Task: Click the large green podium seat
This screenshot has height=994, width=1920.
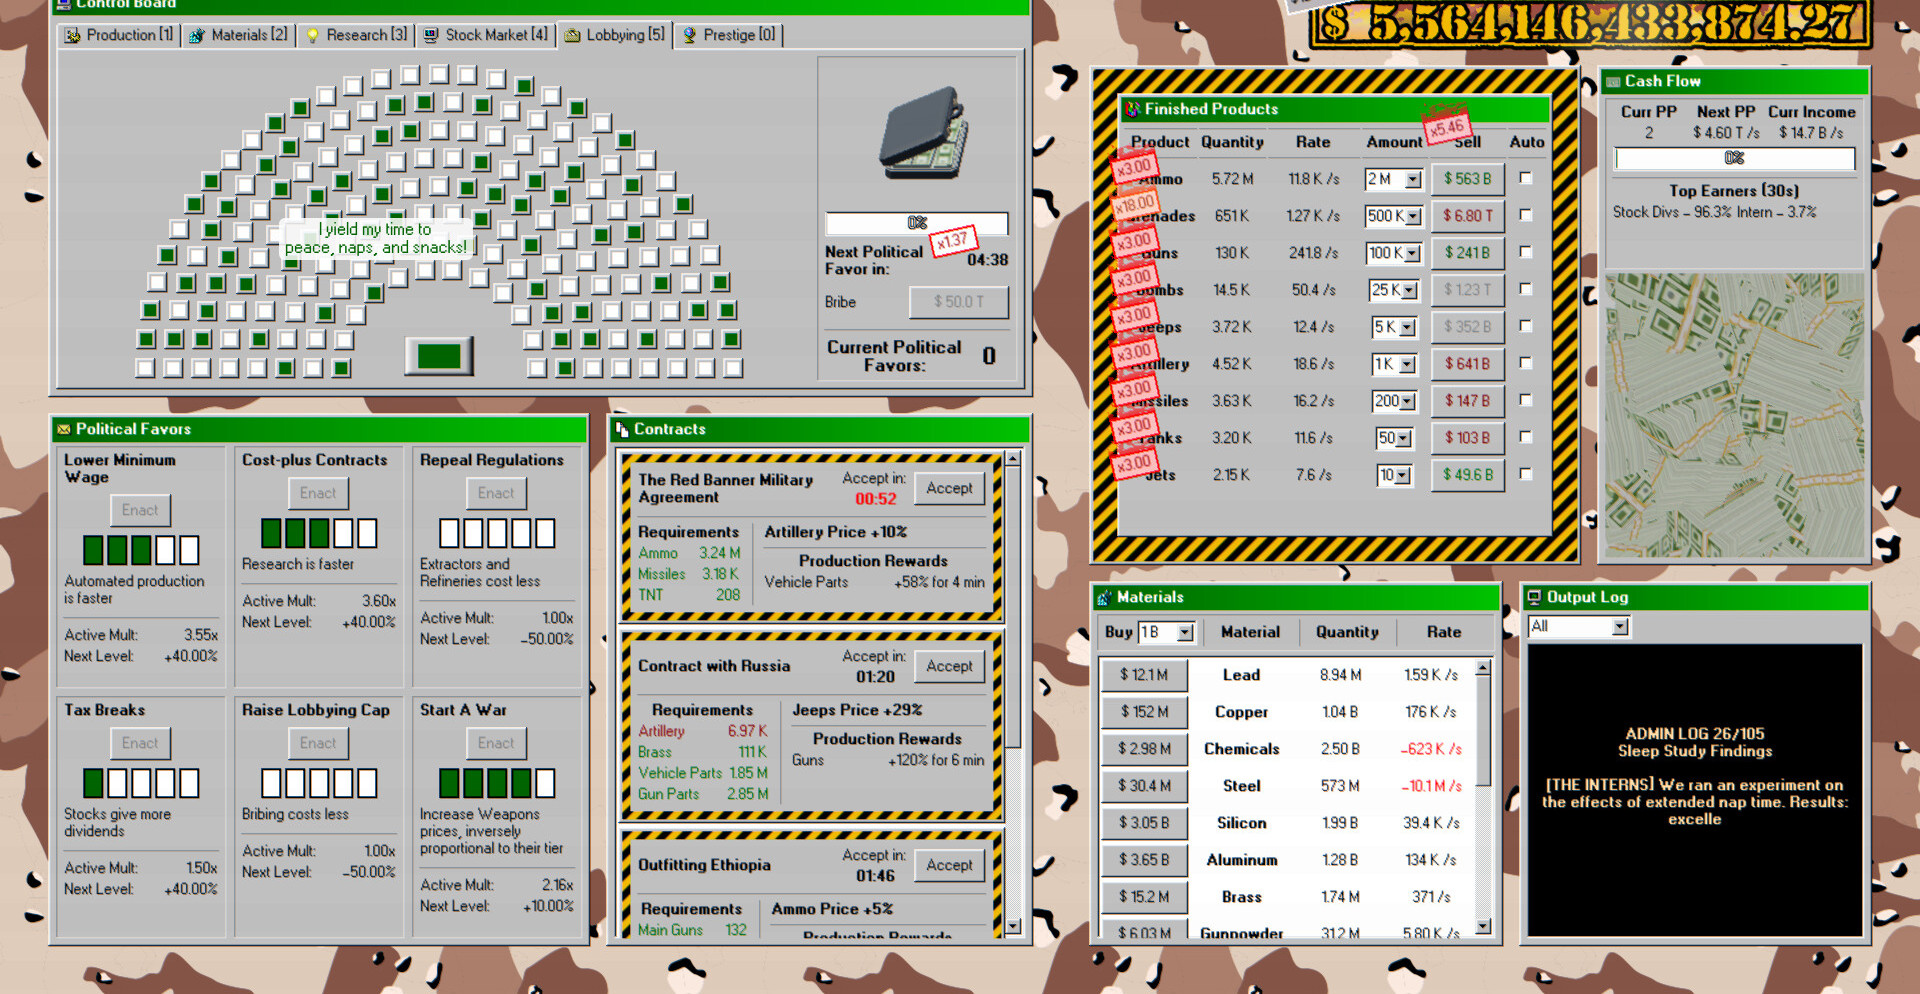Action: tap(439, 356)
